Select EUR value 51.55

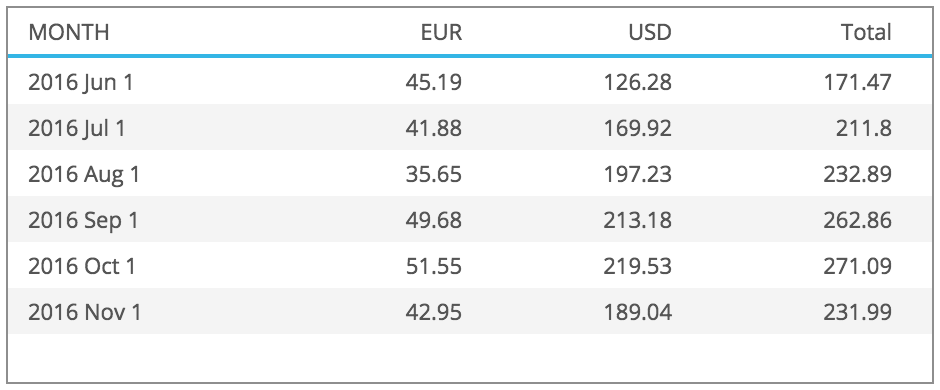pos(434,266)
